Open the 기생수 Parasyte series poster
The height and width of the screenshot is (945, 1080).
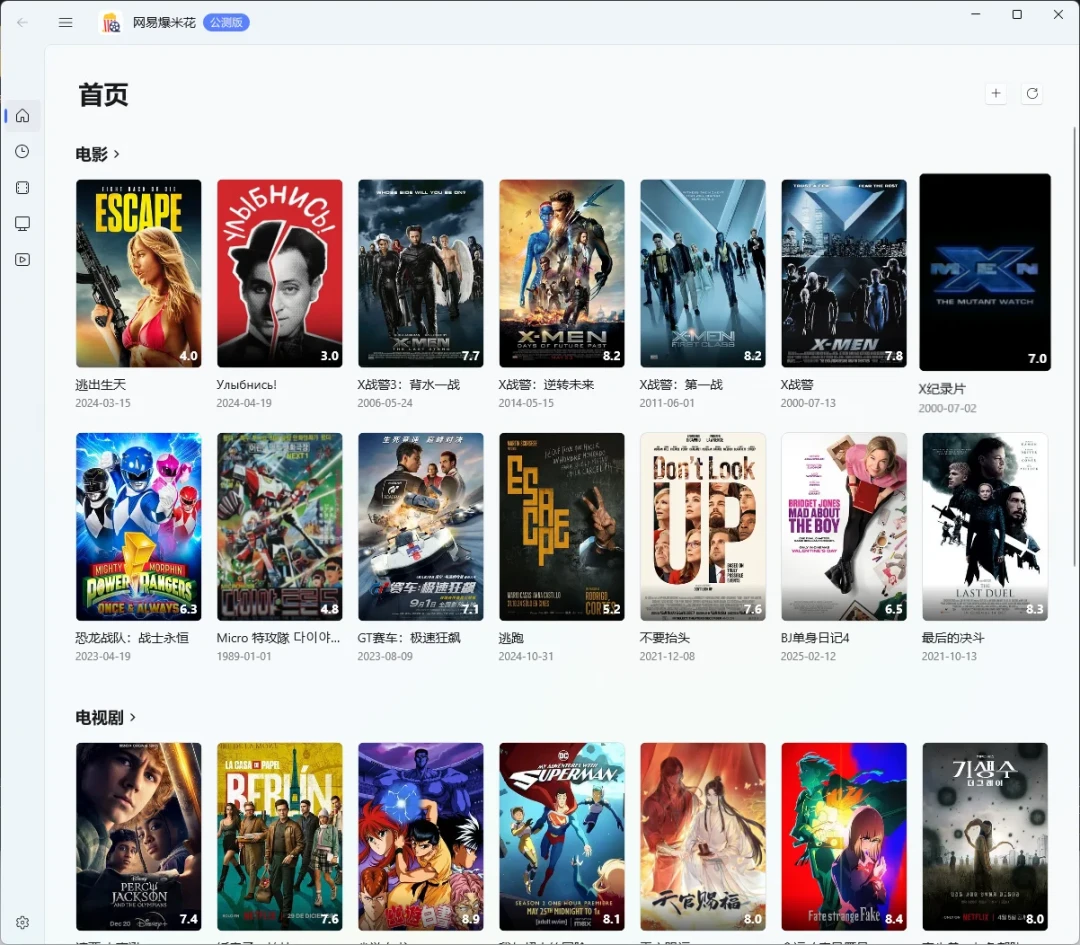pos(985,837)
